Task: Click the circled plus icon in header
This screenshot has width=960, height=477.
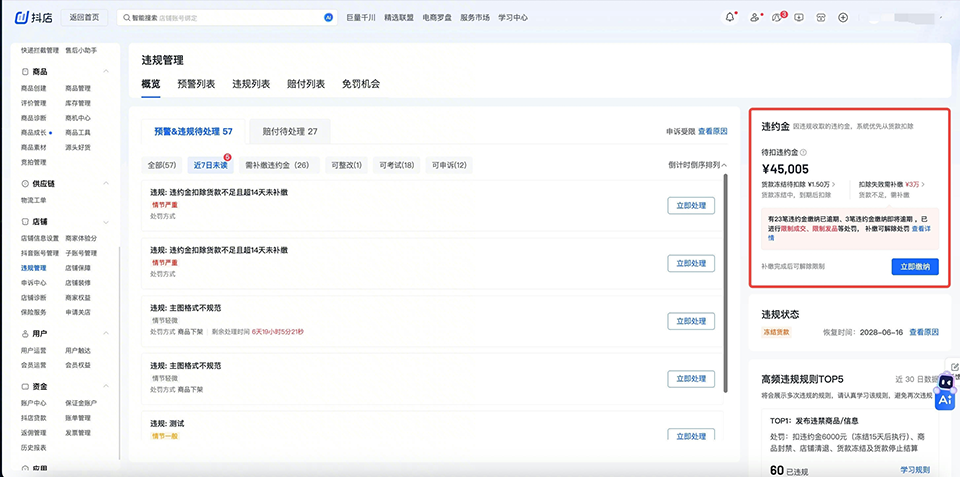Action: coord(843,17)
